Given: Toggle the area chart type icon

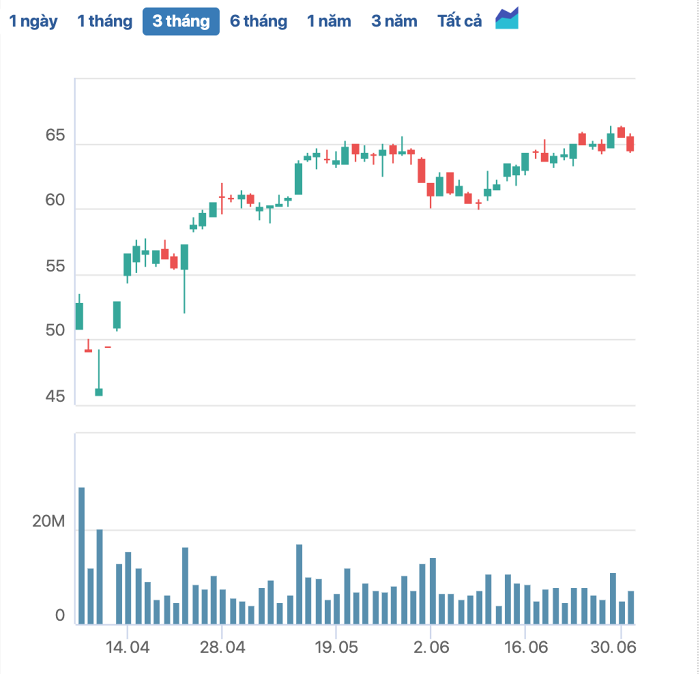Looking at the screenshot, I should (507, 18).
